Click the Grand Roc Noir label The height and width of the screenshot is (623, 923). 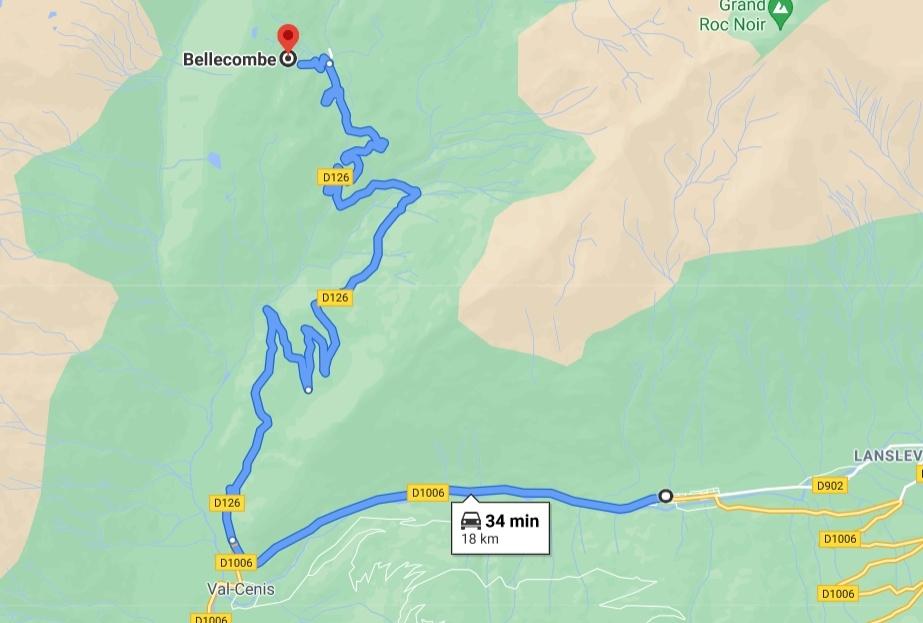(x=733, y=16)
